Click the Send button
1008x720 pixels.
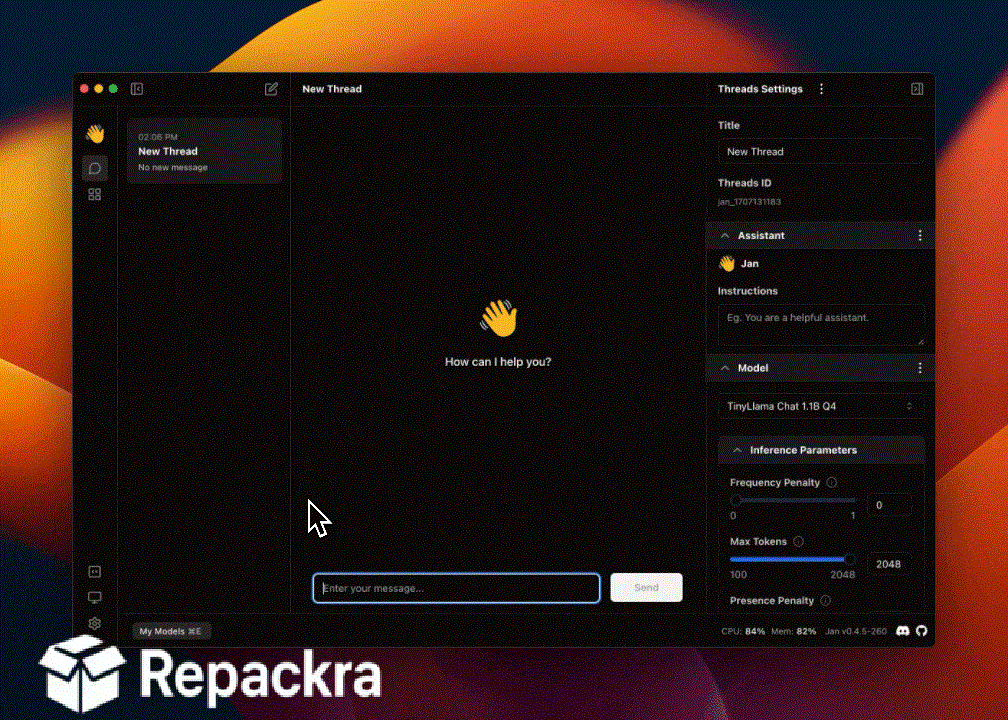coord(646,588)
